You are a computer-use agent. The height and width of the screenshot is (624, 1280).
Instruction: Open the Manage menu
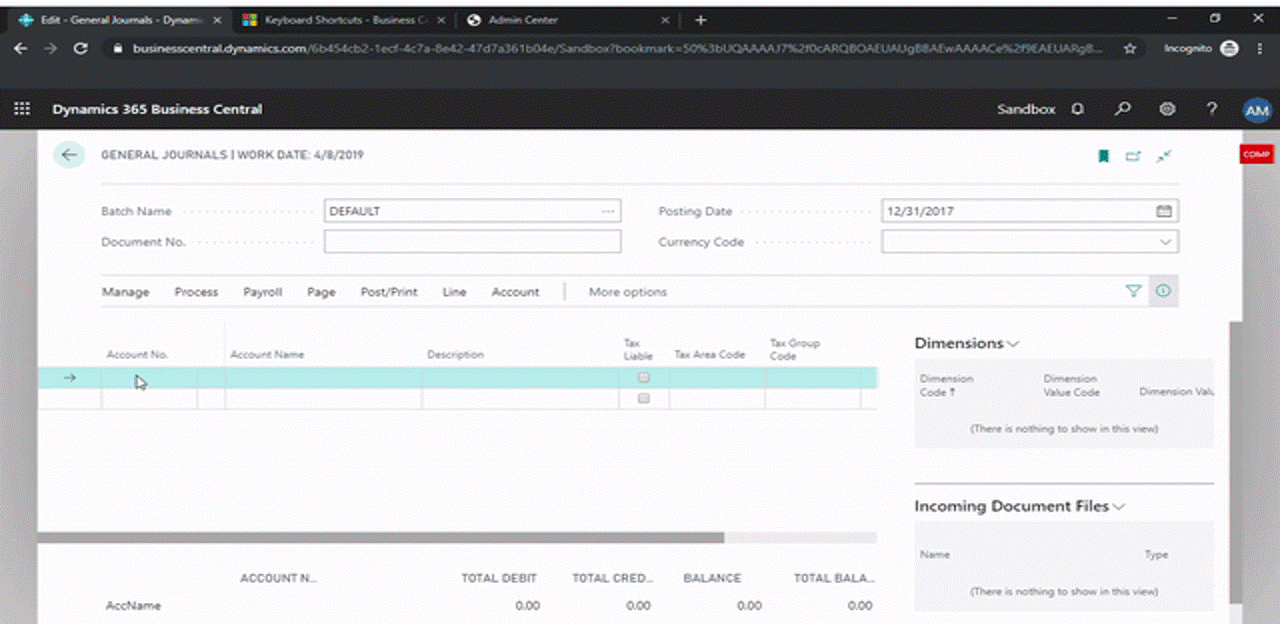click(125, 292)
